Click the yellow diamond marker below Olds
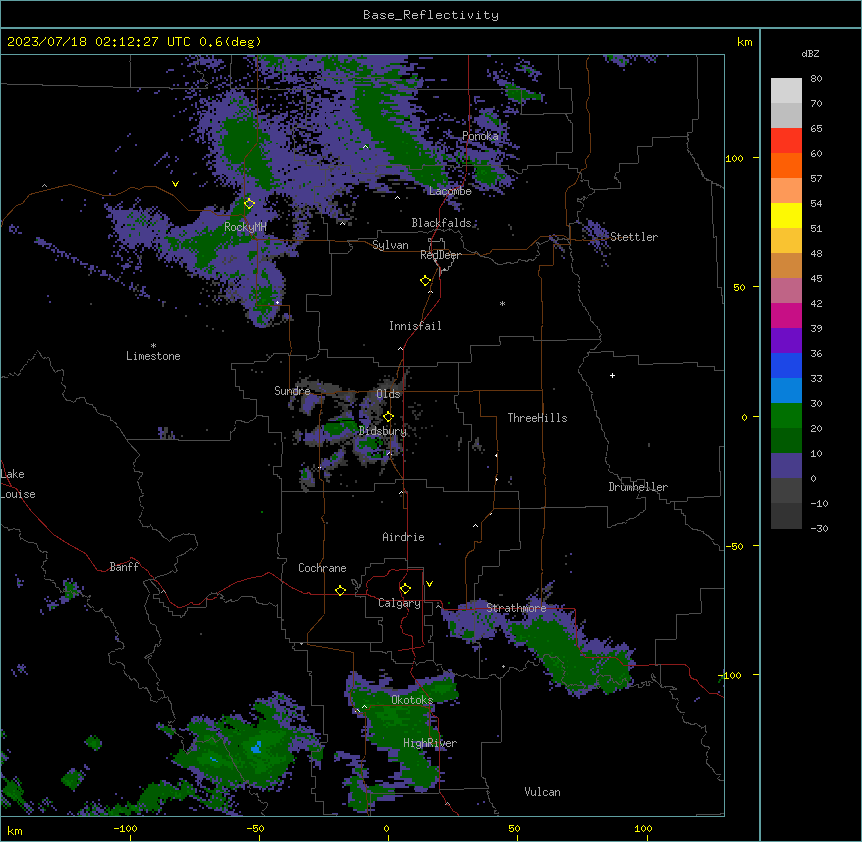The image size is (862, 842). pyautogui.click(x=388, y=417)
